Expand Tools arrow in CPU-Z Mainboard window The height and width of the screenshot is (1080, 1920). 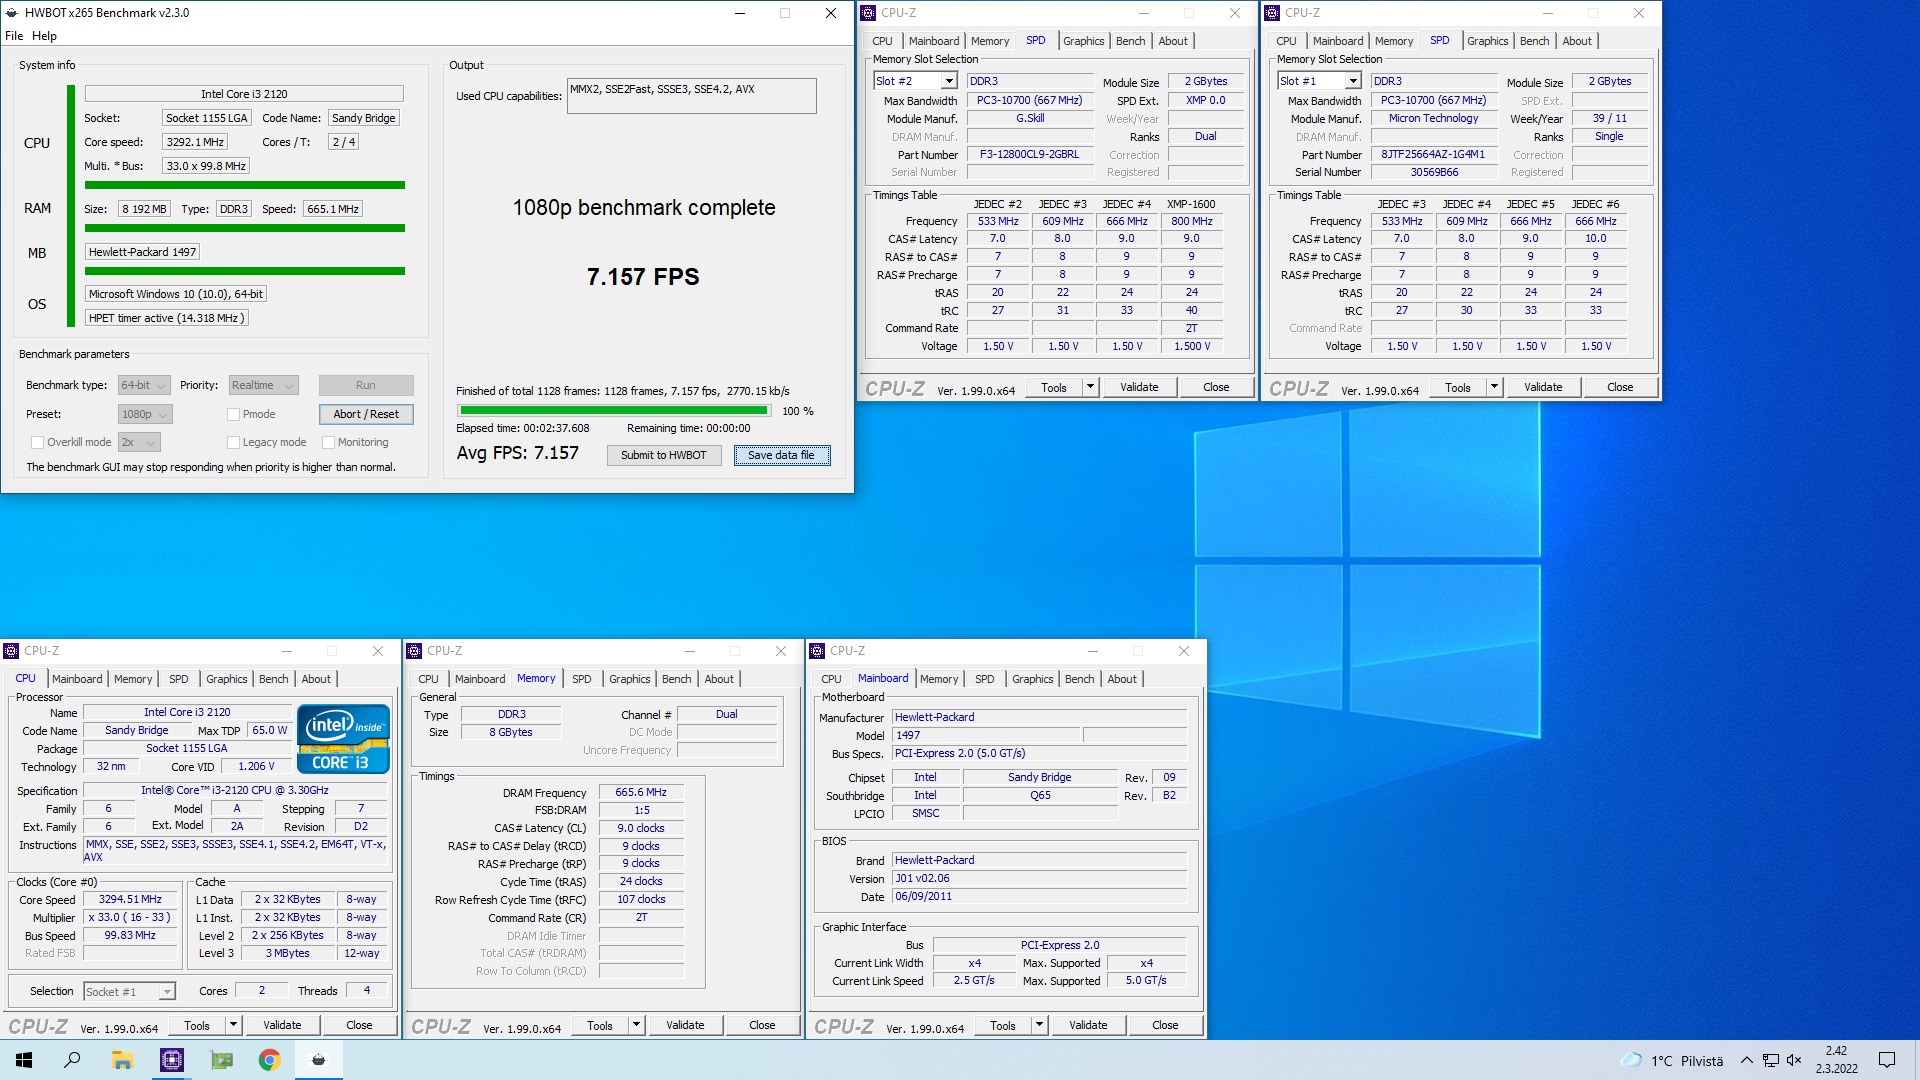tap(1039, 1025)
